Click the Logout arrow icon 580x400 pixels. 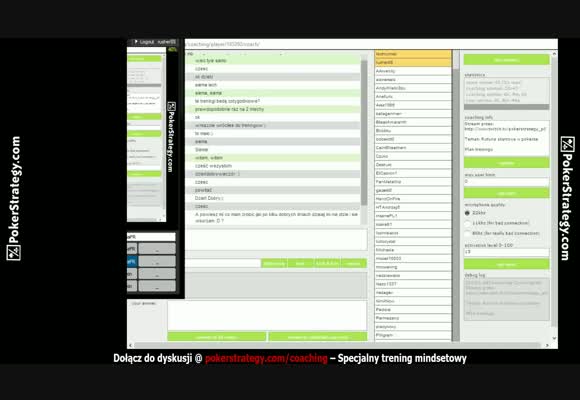point(136,42)
